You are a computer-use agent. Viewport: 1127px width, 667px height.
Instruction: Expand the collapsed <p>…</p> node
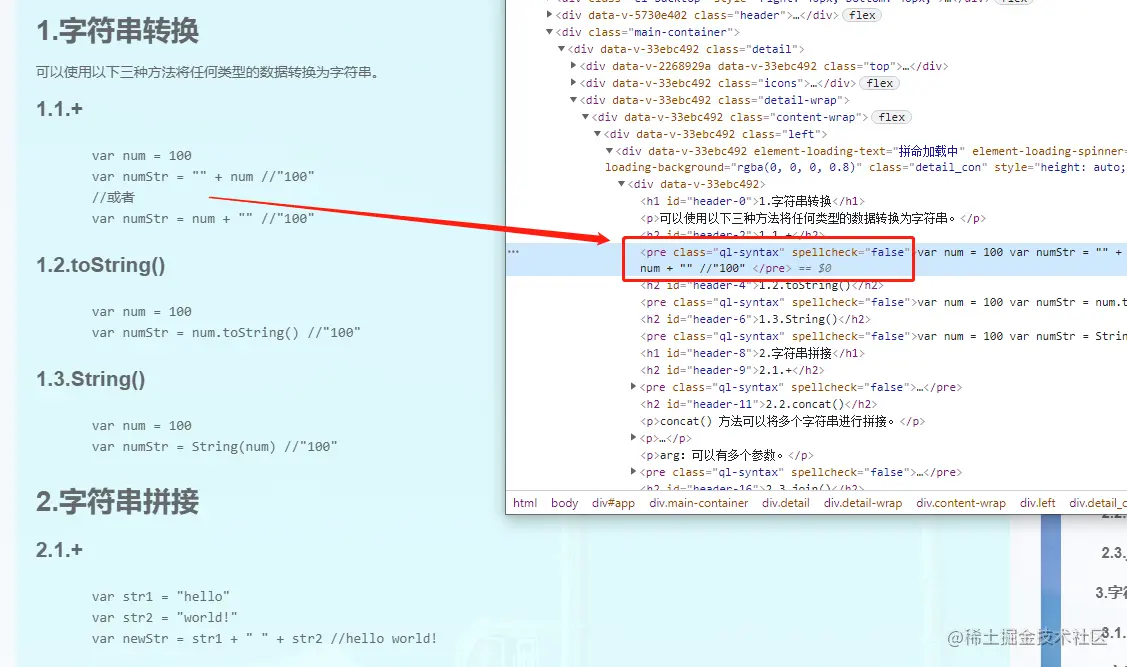click(x=633, y=438)
